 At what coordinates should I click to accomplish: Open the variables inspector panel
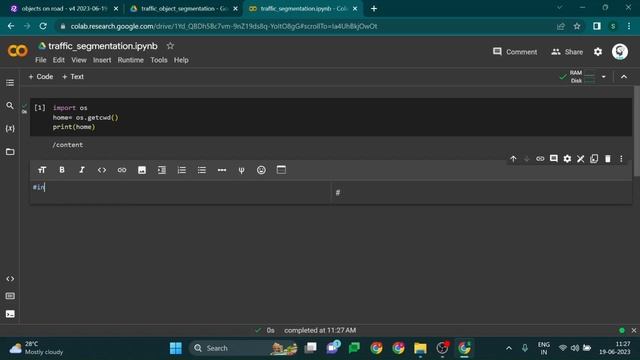pyautogui.click(x=10, y=129)
